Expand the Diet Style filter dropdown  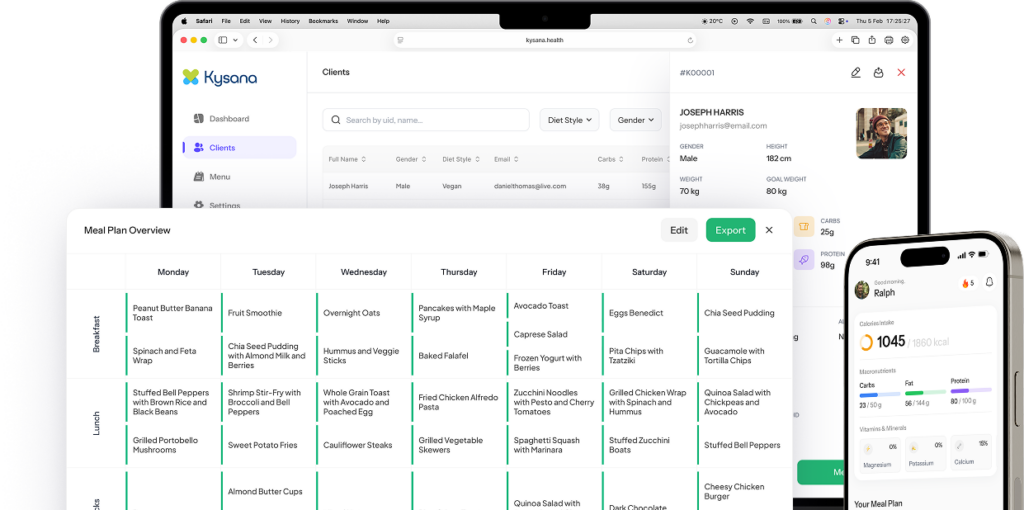[570, 120]
